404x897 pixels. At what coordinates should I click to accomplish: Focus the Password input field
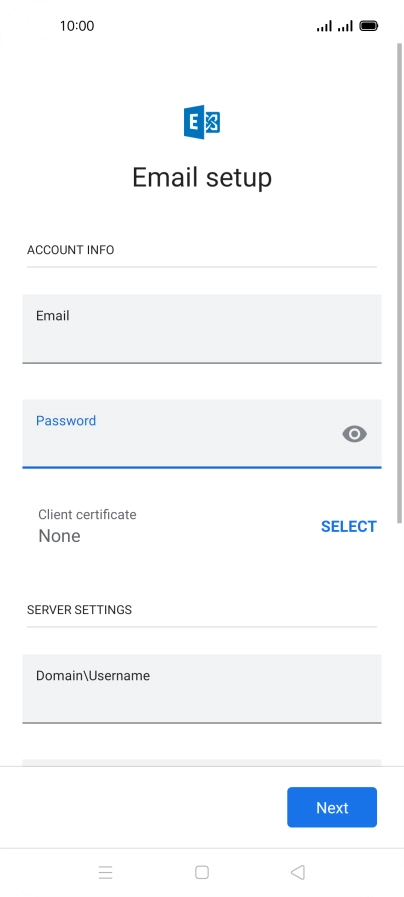click(201, 434)
